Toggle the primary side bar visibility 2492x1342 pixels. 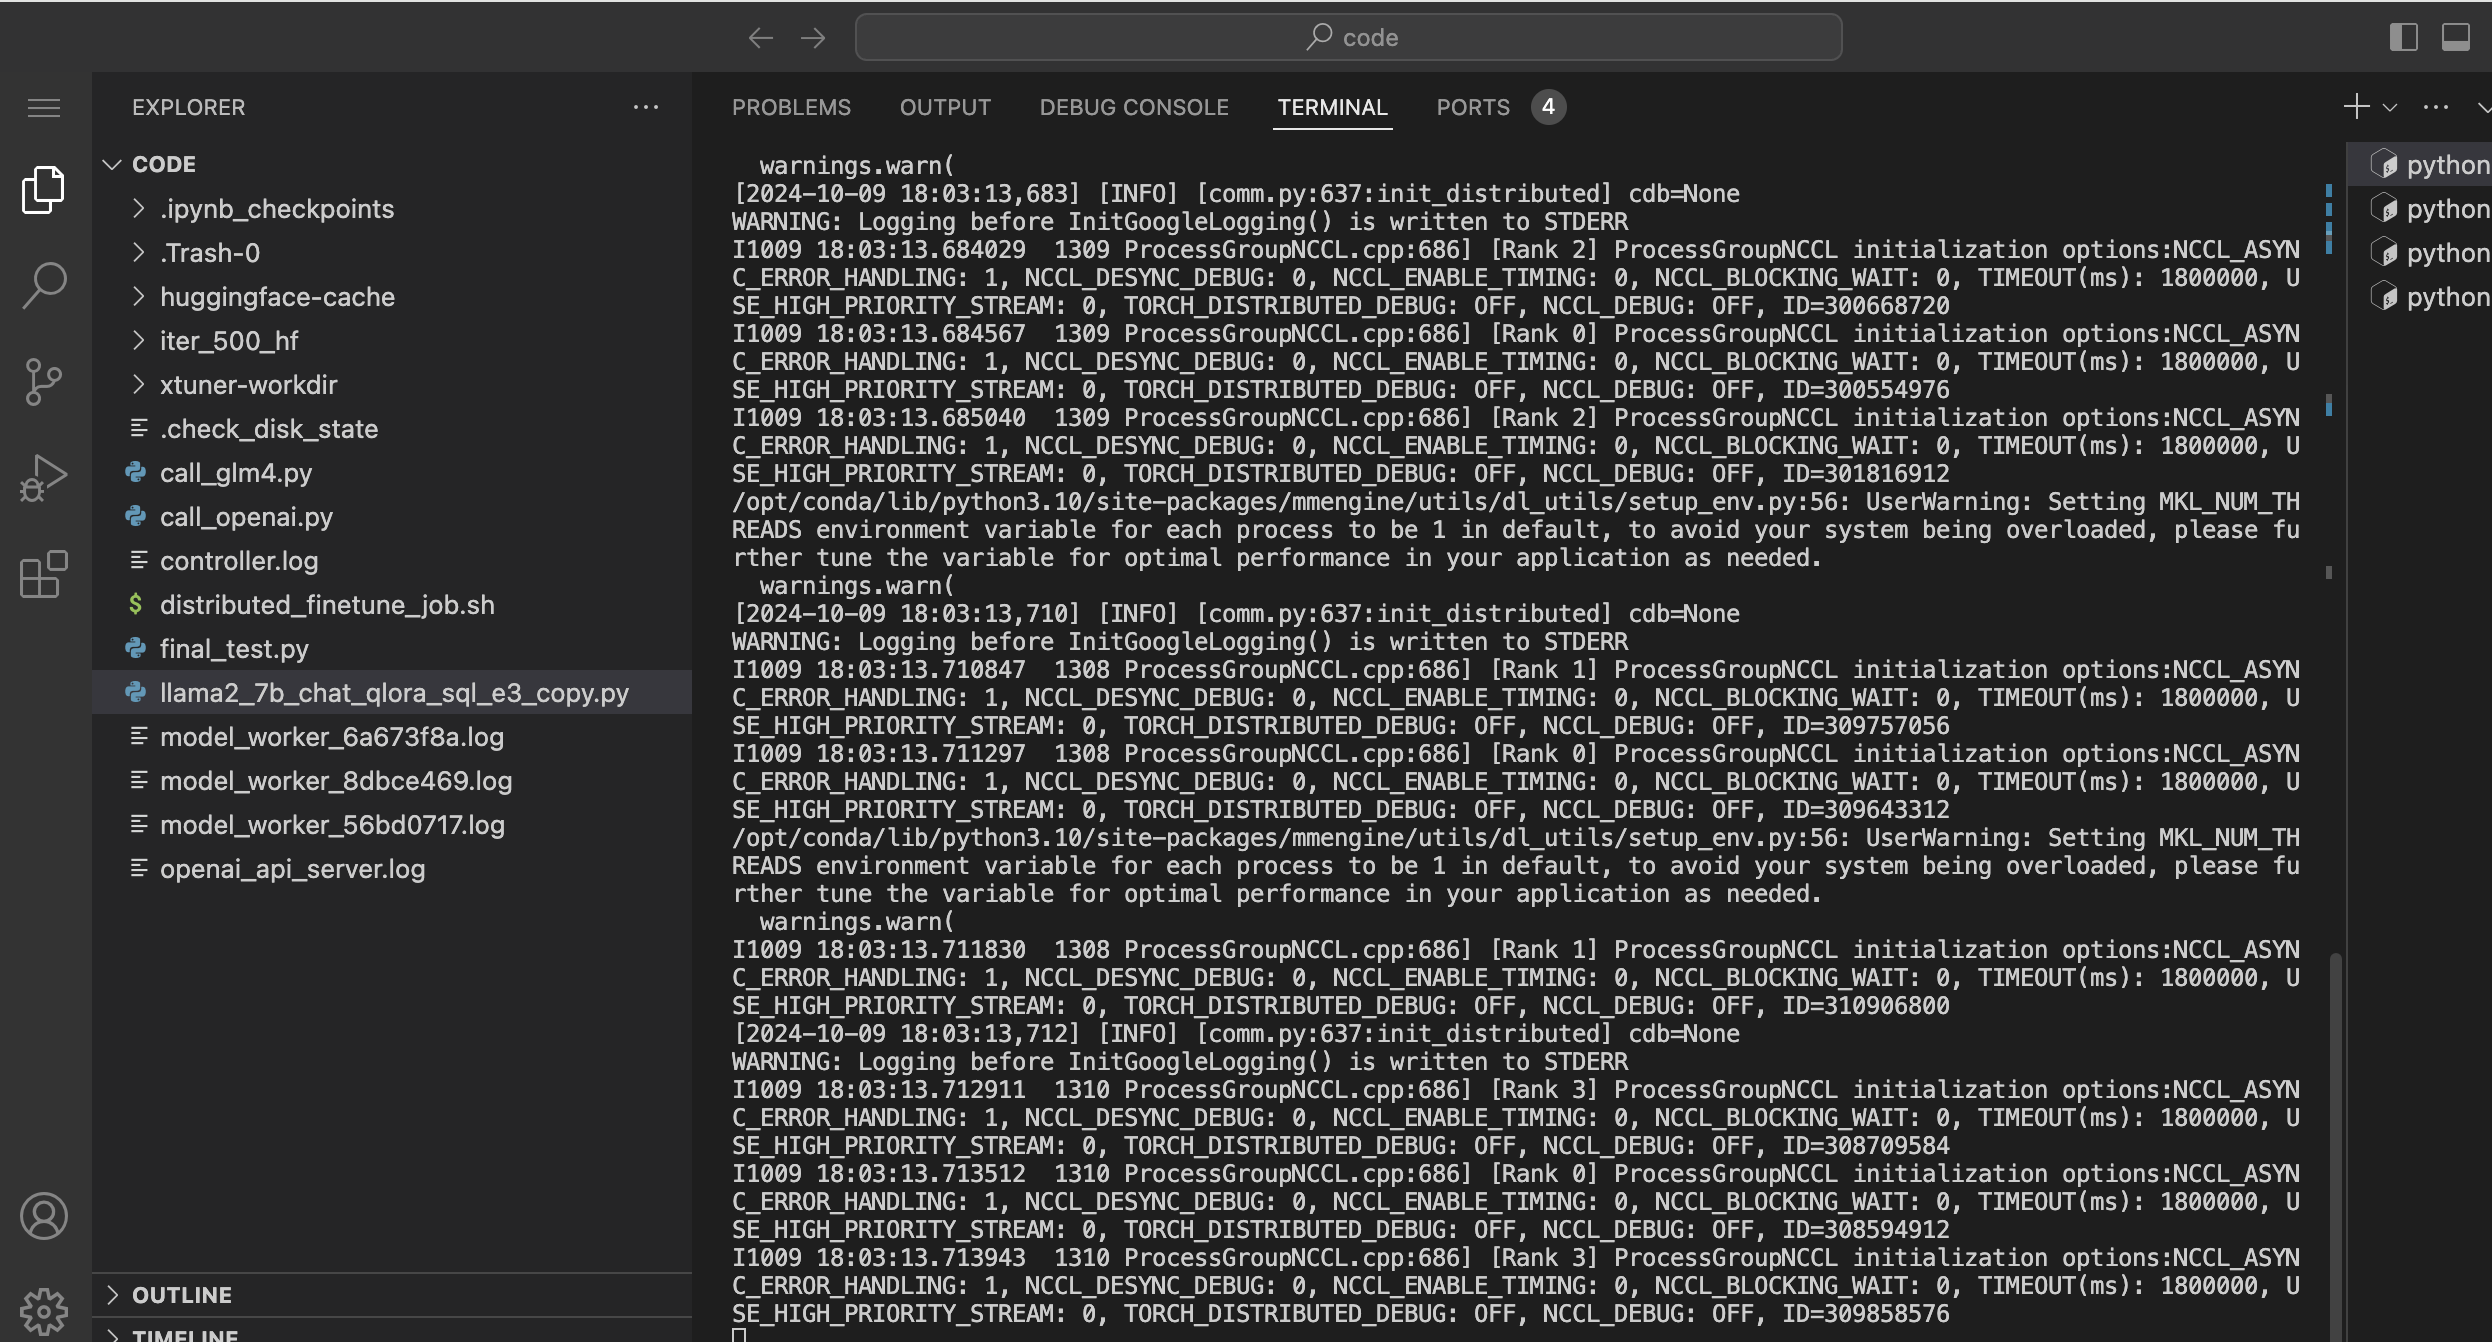(2404, 37)
